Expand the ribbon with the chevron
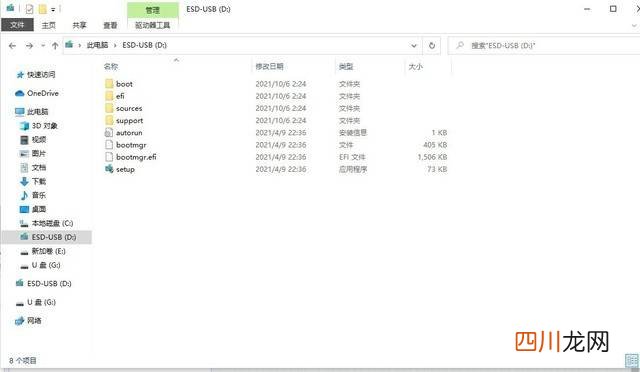The width and height of the screenshot is (640, 372). 634,25
